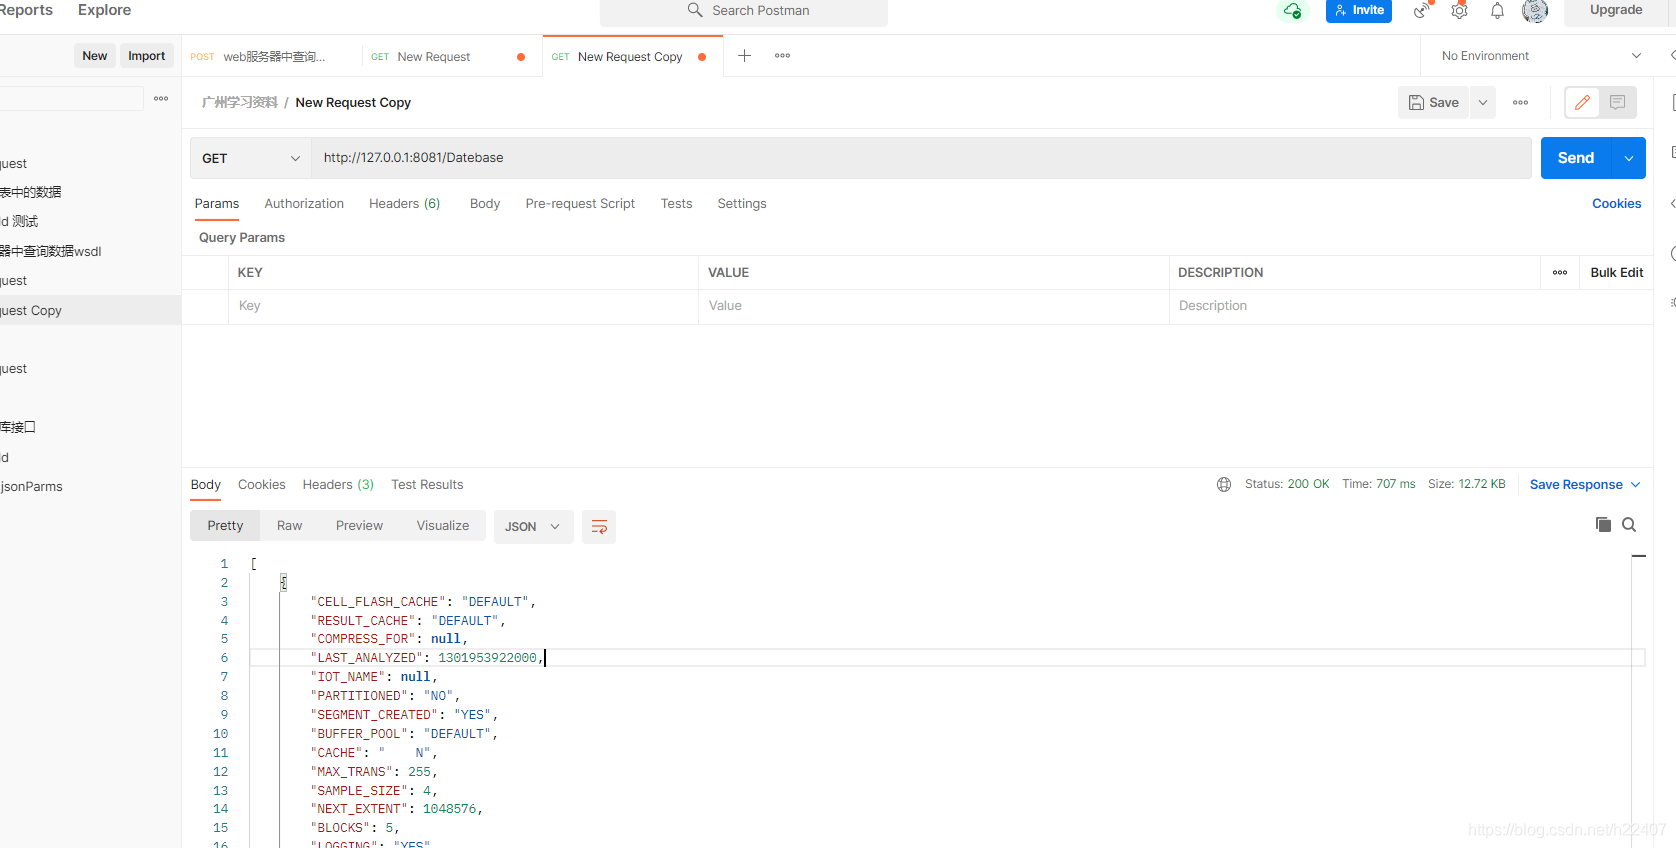Click the query param Description field
This screenshot has height=848, width=1676.
(1410, 306)
